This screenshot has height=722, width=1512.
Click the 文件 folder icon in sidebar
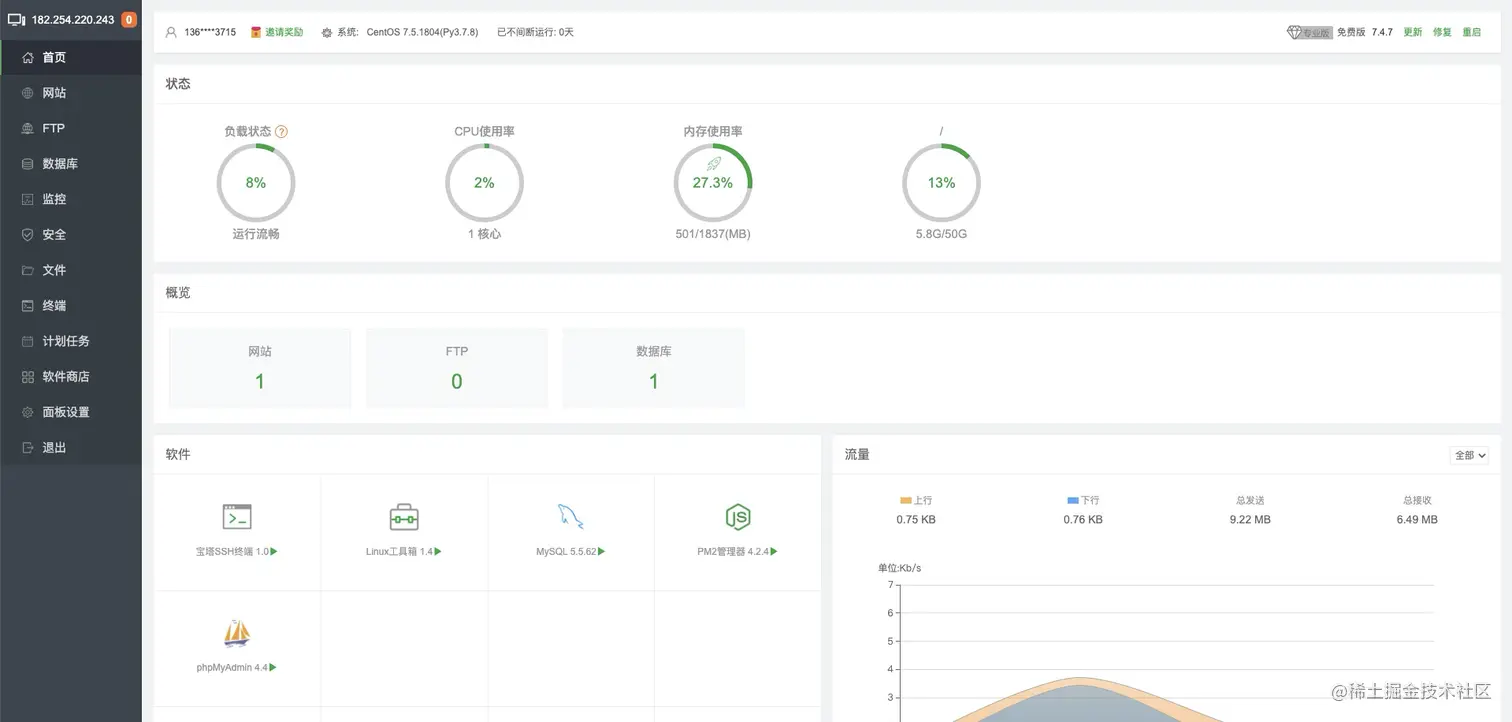click(28, 270)
